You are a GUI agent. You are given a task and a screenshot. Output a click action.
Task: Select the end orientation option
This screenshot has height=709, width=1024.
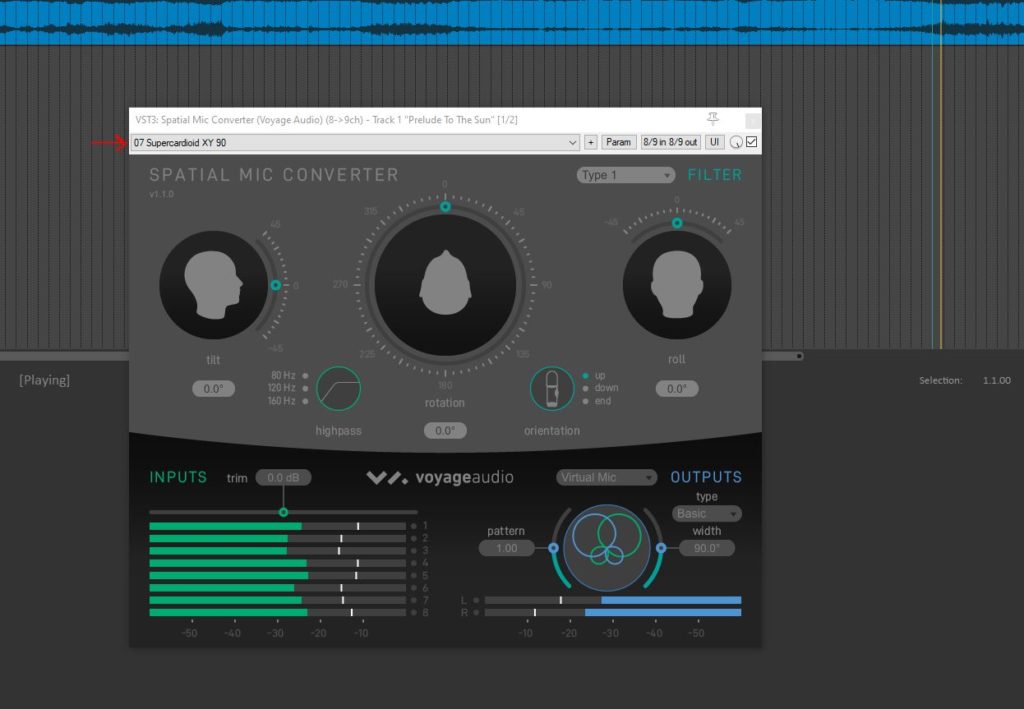point(585,401)
